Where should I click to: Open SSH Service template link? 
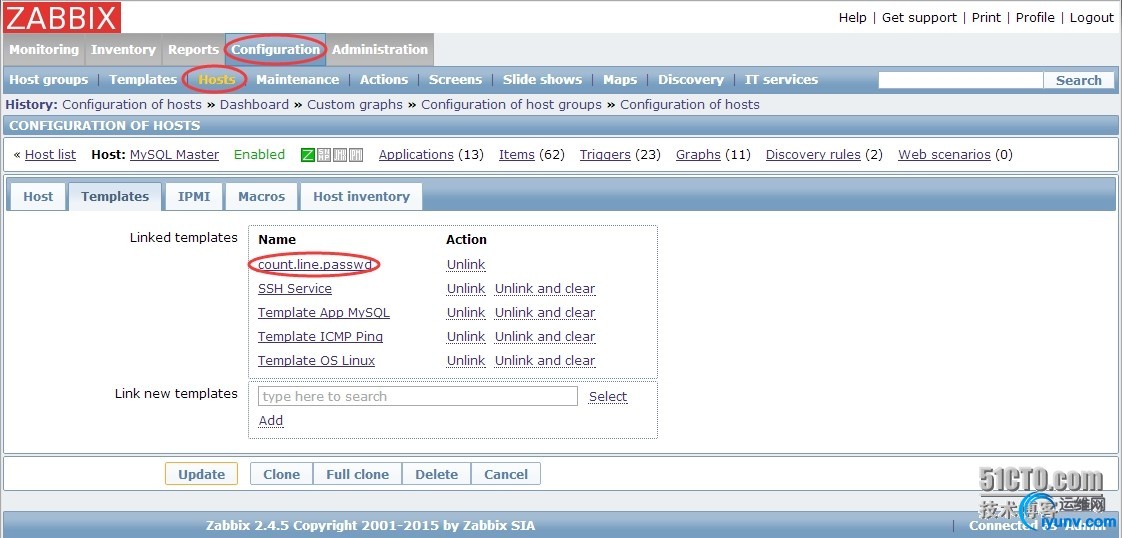(x=295, y=289)
